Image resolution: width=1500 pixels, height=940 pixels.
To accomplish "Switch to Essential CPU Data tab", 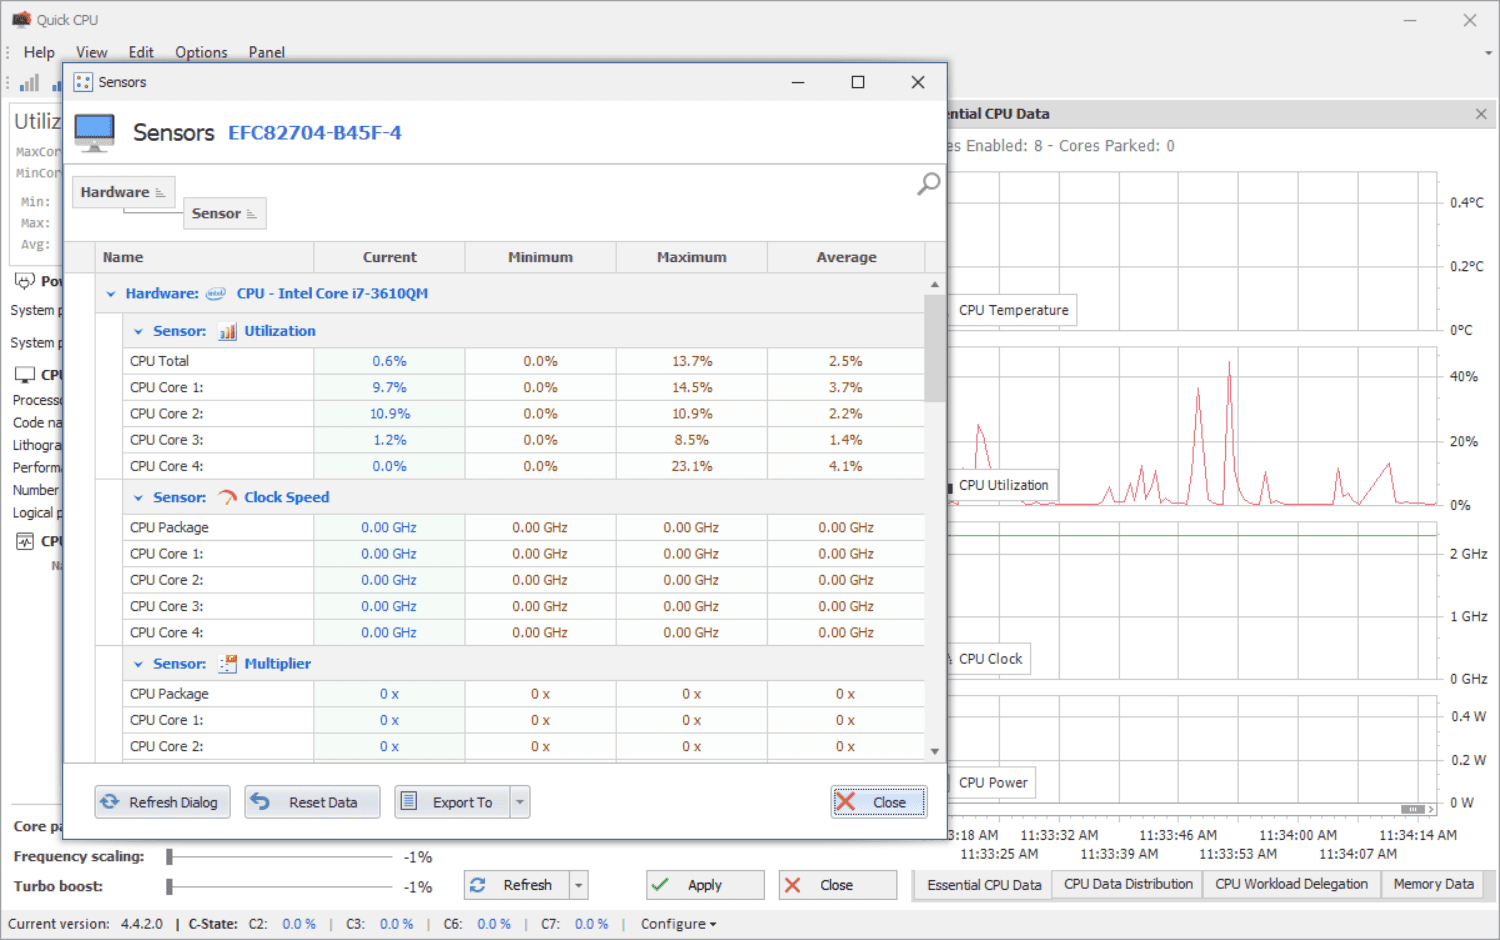I will (x=984, y=885).
